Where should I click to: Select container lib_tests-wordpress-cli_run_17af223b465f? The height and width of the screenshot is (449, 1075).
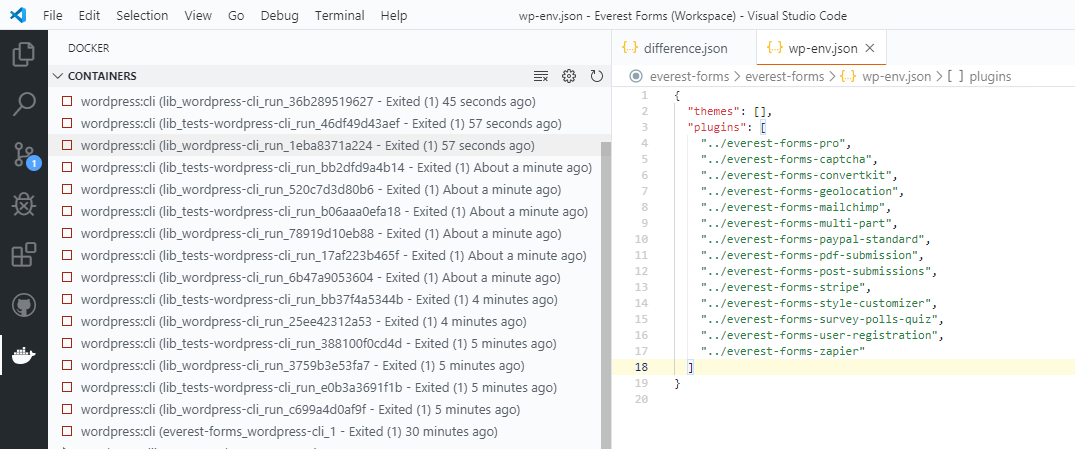tap(324, 255)
